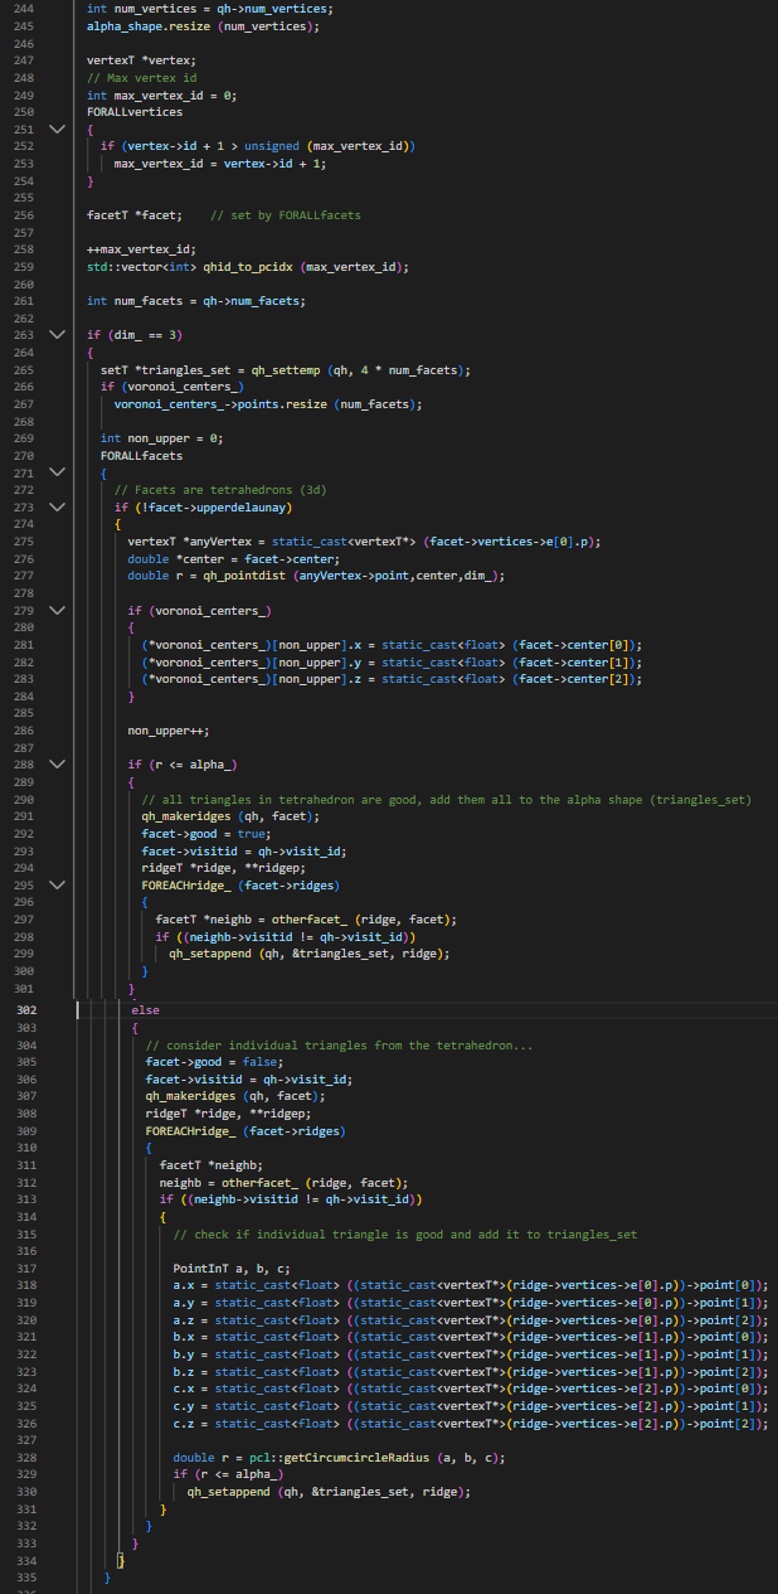
Task: Collapse the FORALLvertices block at line 251
Action: (57, 129)
